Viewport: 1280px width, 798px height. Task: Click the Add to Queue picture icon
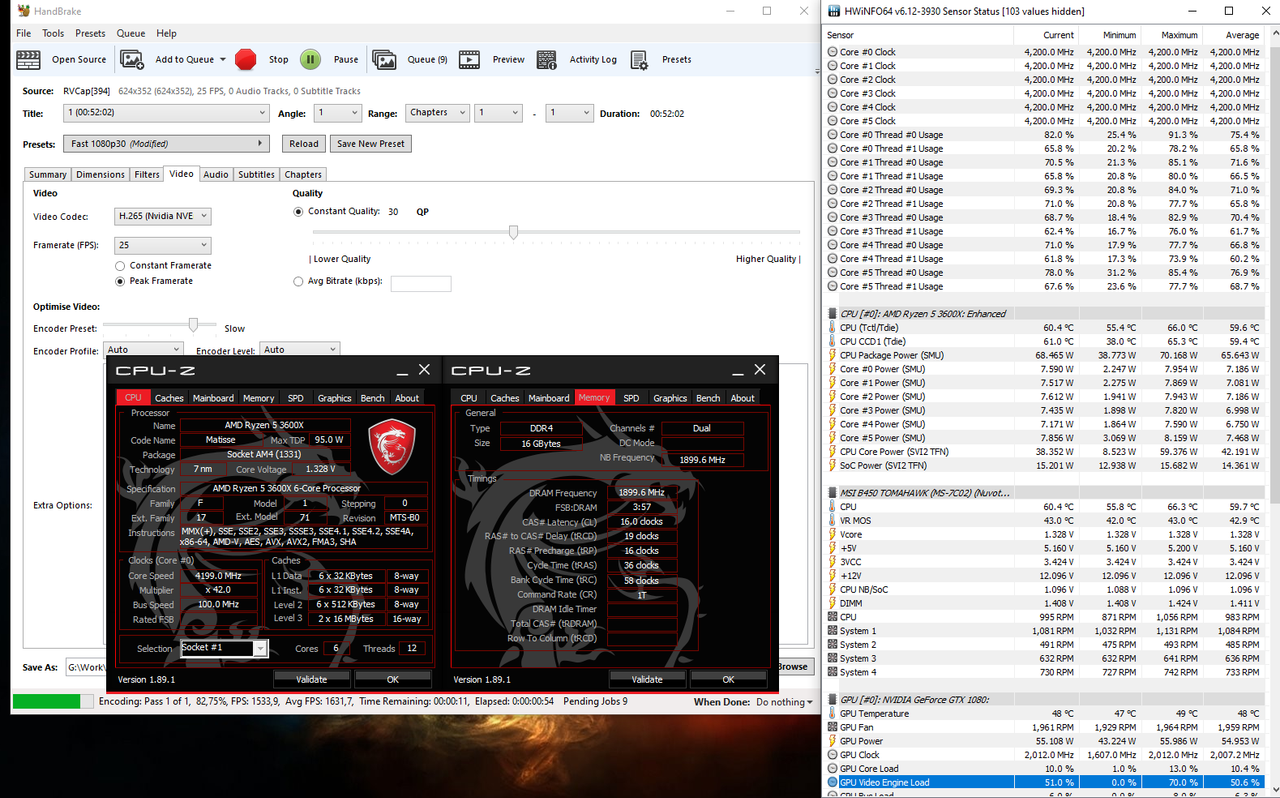coord(132,59)
